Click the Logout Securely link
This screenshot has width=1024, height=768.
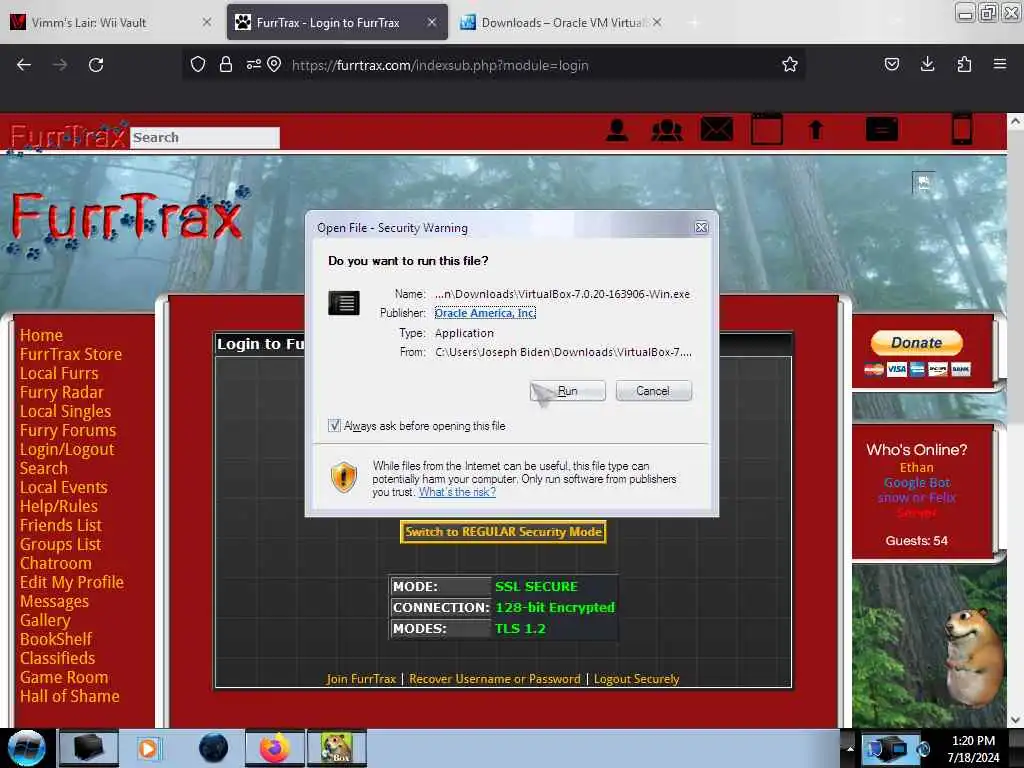[636, 679]
